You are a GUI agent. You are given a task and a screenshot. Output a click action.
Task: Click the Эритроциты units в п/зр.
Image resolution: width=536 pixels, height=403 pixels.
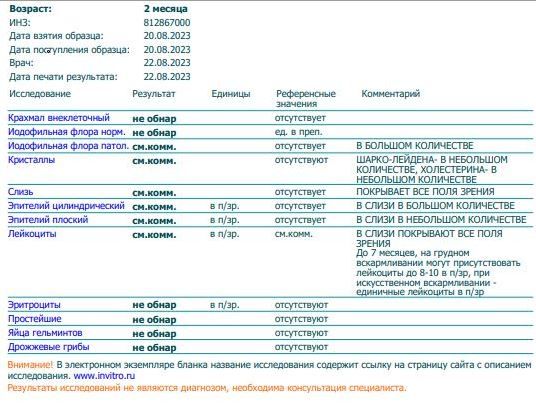coord(225,305)
